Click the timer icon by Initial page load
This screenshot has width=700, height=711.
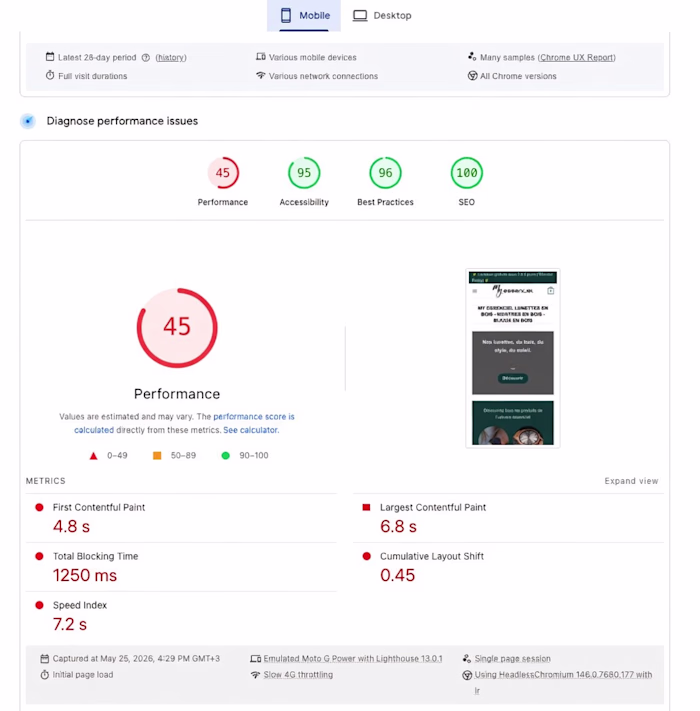click(x=44, y=675)
